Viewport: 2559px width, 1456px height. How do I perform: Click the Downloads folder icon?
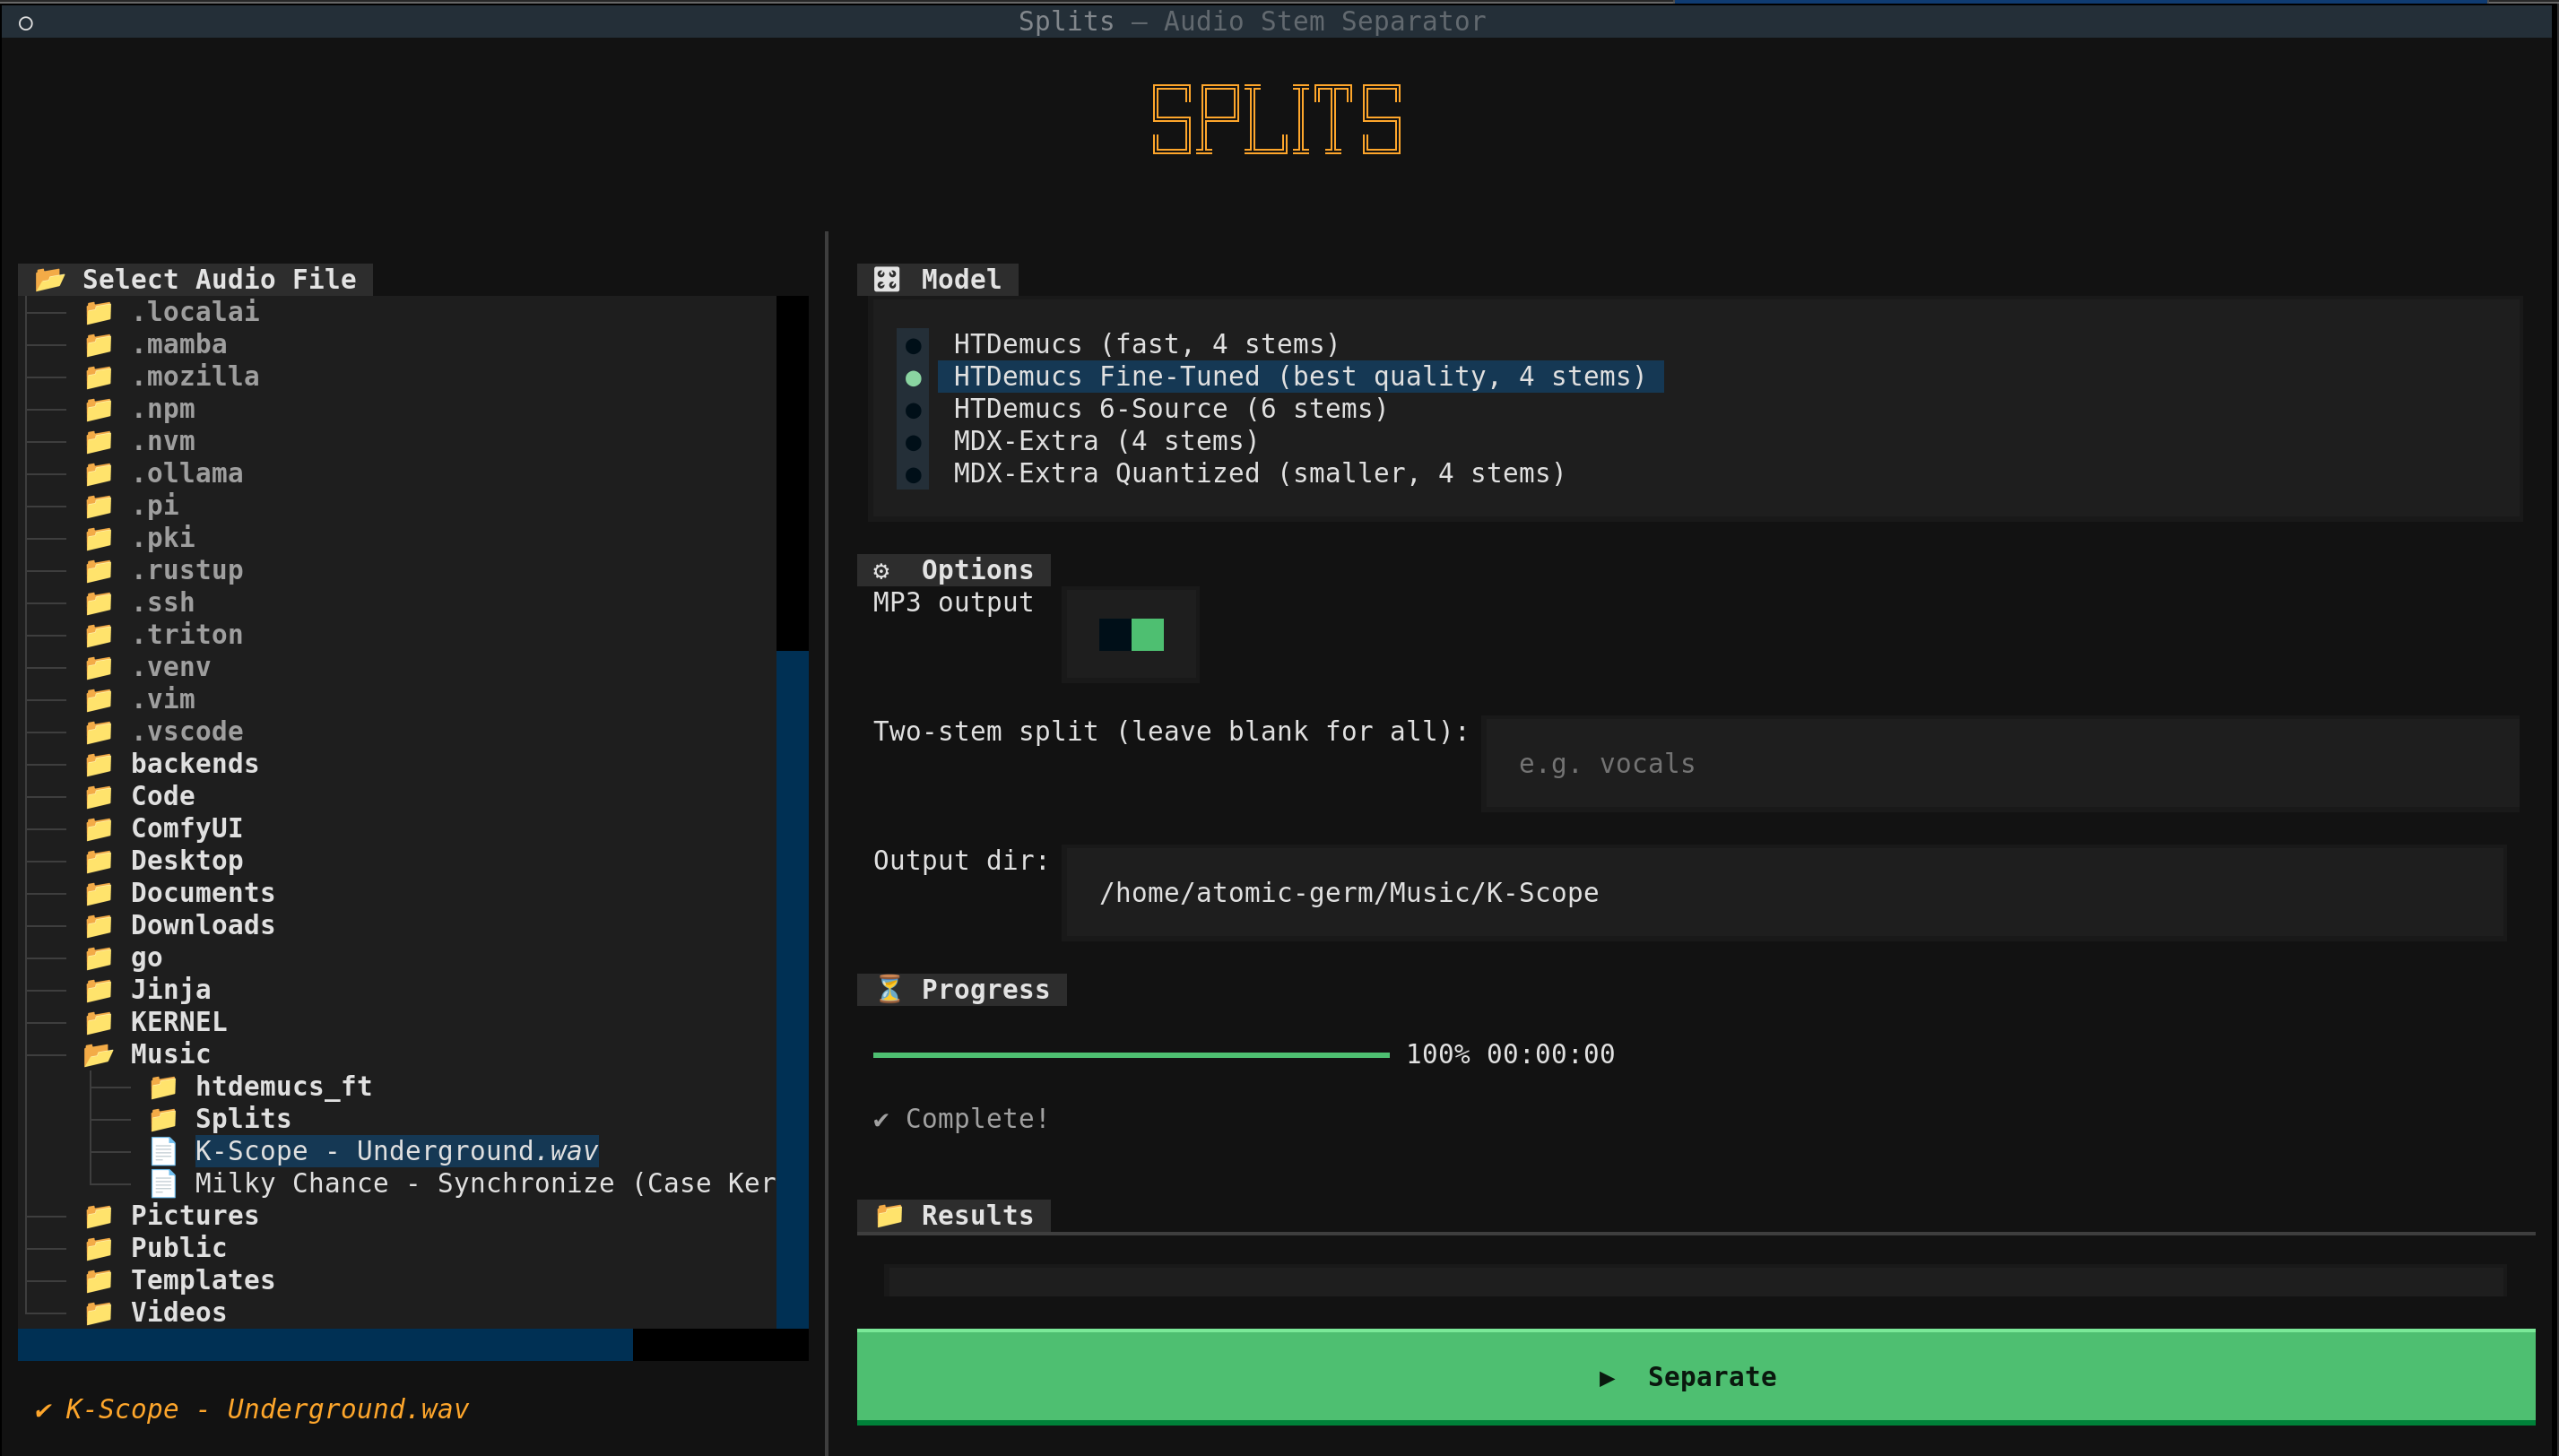pos(99,925)
